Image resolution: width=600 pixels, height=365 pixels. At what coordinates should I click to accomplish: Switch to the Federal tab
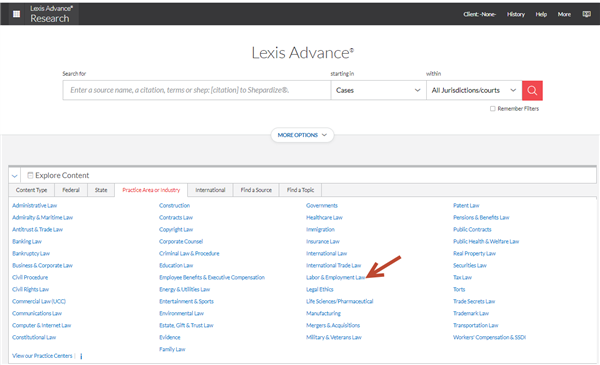(71, 190)
